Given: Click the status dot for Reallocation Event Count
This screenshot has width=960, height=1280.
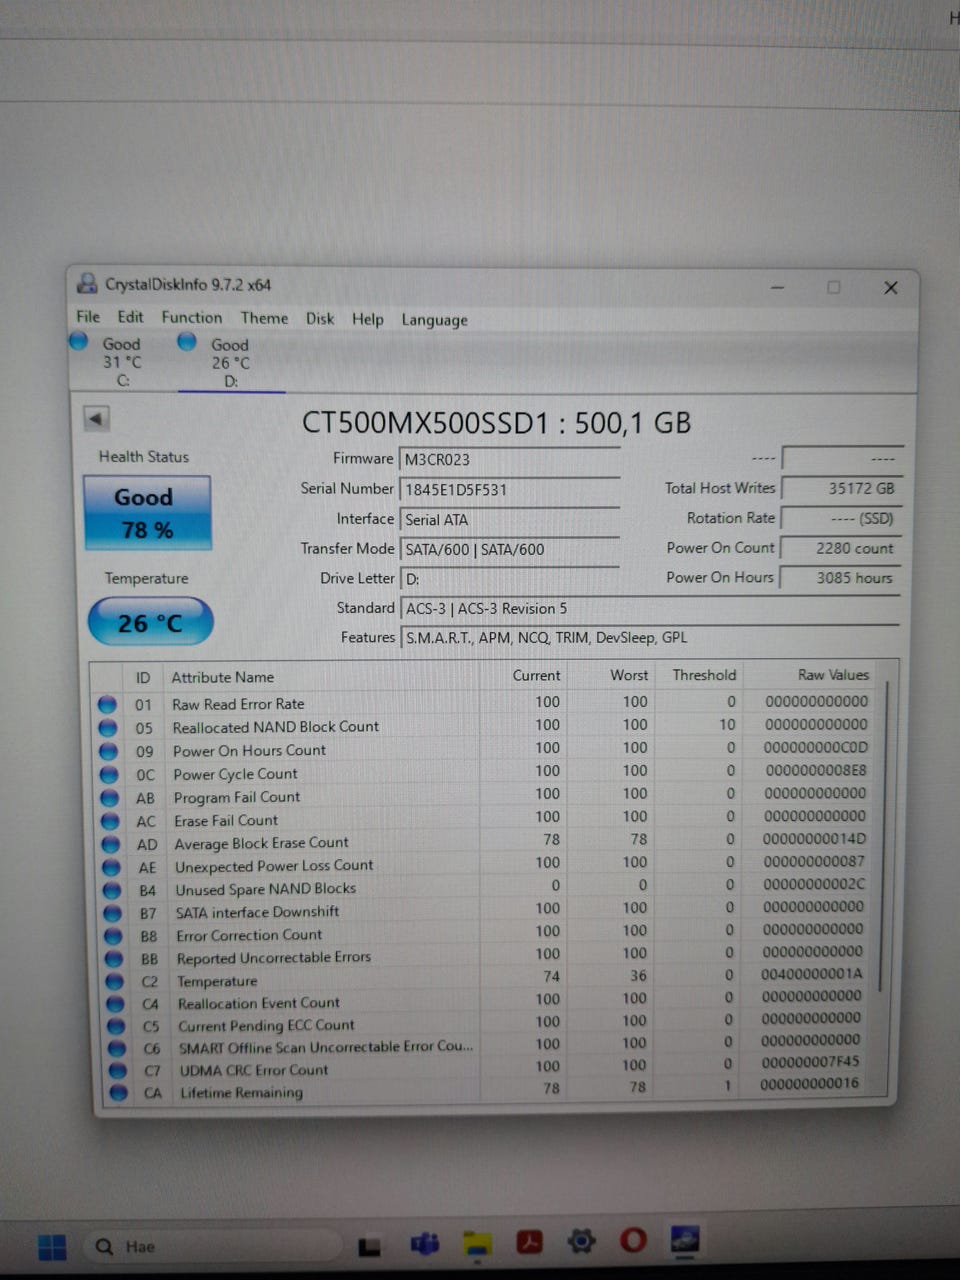Looking at the screenshot, I should pyautogui.click(x=116, y=1004).
